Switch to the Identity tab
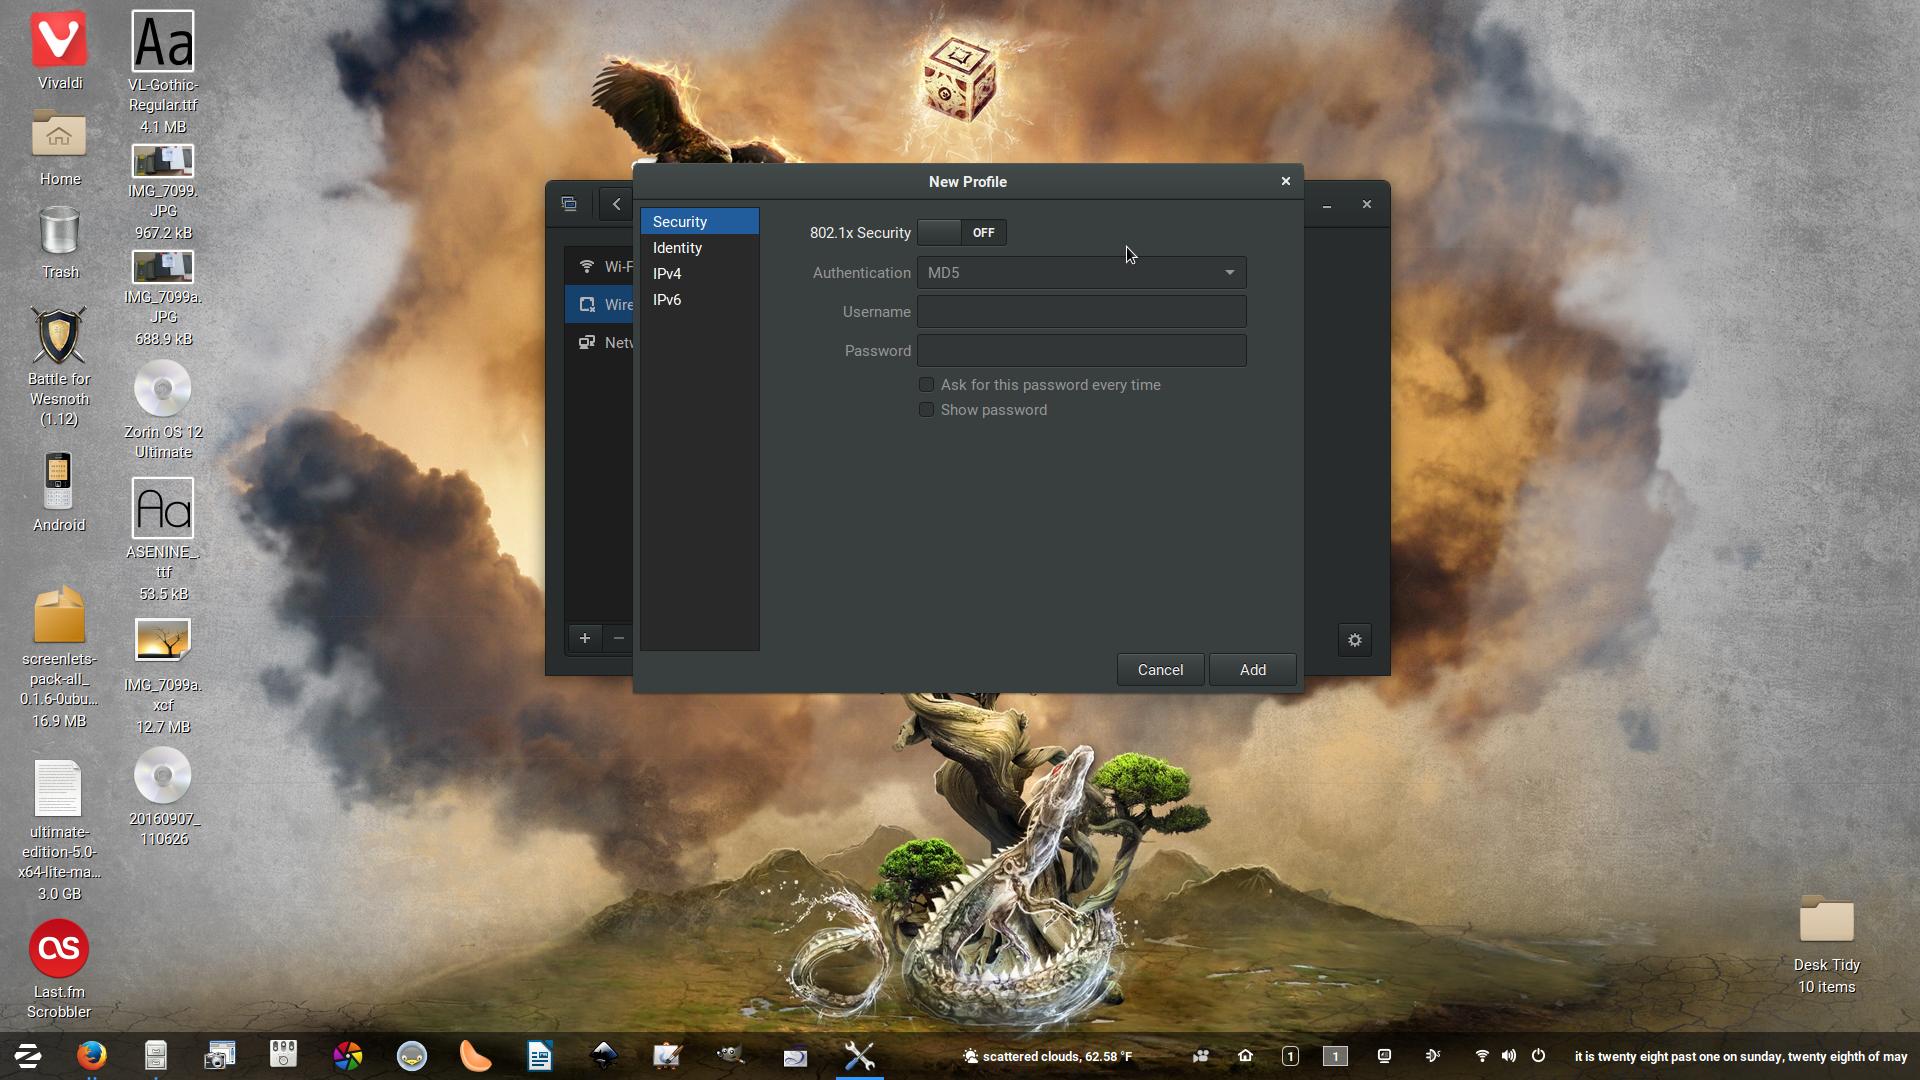This screenshot has height=1080, width=1920. pos(677,248)
